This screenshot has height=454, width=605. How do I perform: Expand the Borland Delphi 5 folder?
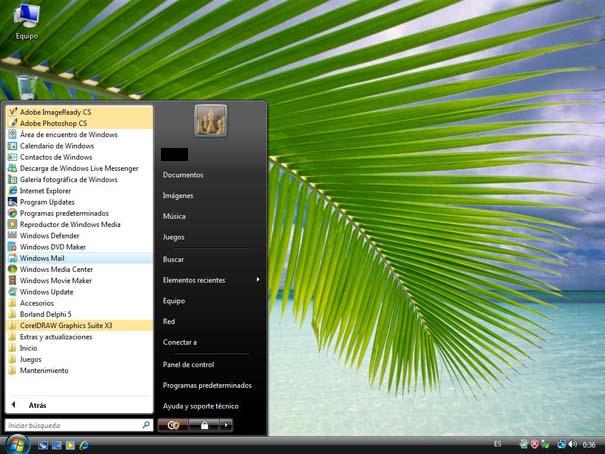[79, 314]
